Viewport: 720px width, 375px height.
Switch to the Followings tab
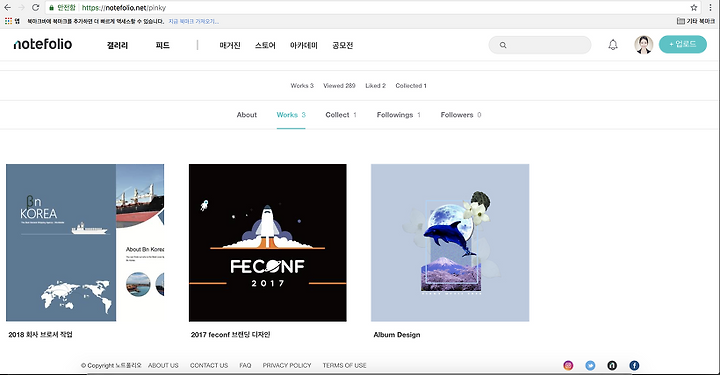click(x=399, y=115)
